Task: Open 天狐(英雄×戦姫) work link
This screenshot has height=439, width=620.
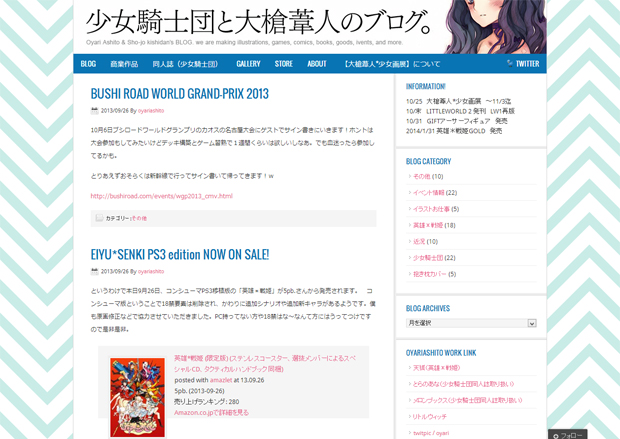Action: tap(436, 368)
